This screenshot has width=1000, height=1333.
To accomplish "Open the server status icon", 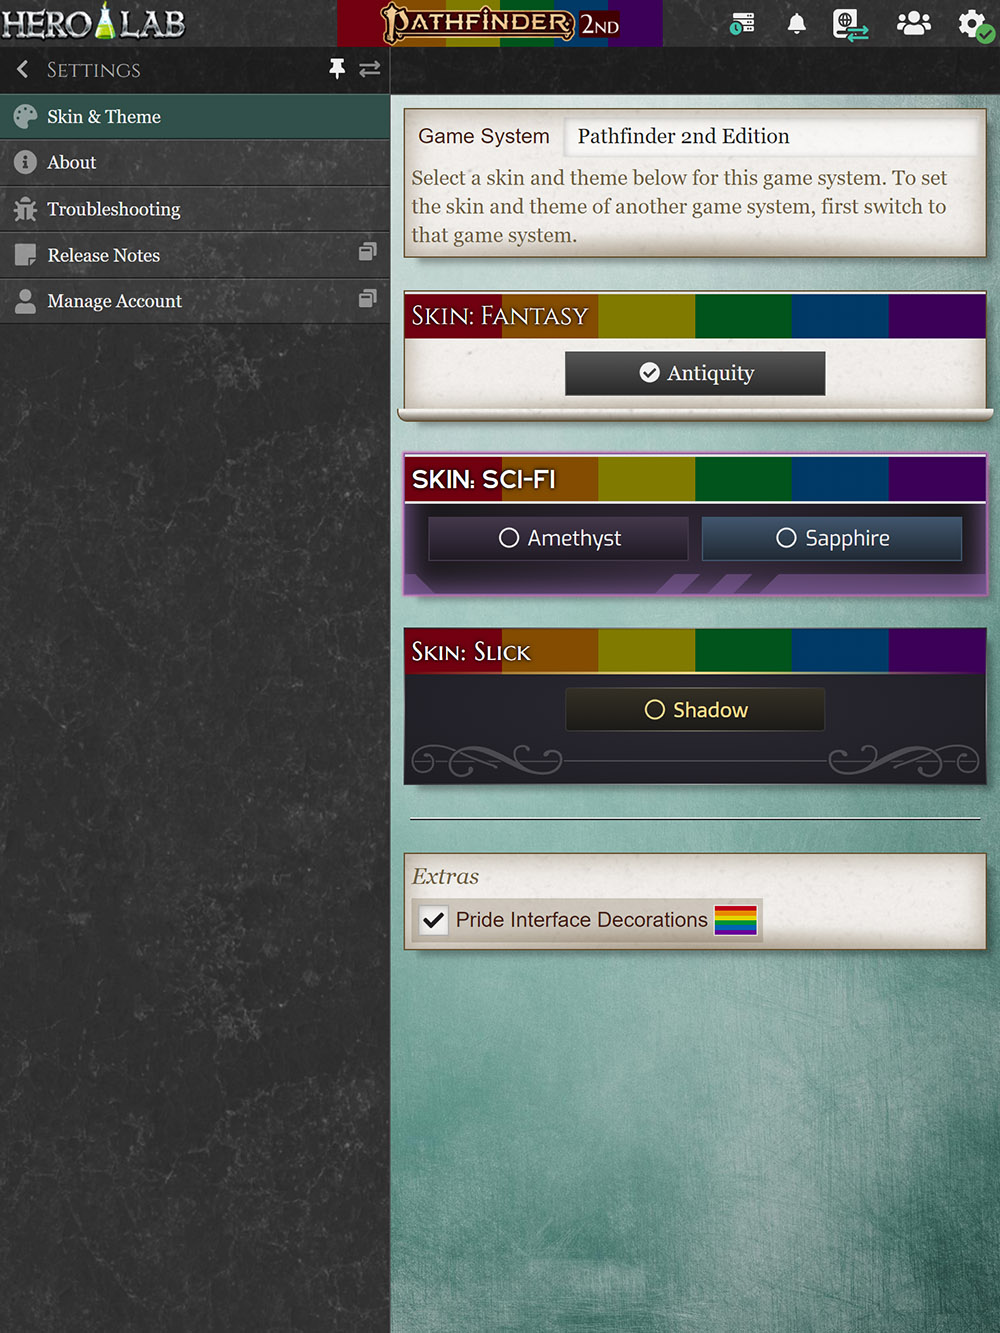I will pos(742,23).
